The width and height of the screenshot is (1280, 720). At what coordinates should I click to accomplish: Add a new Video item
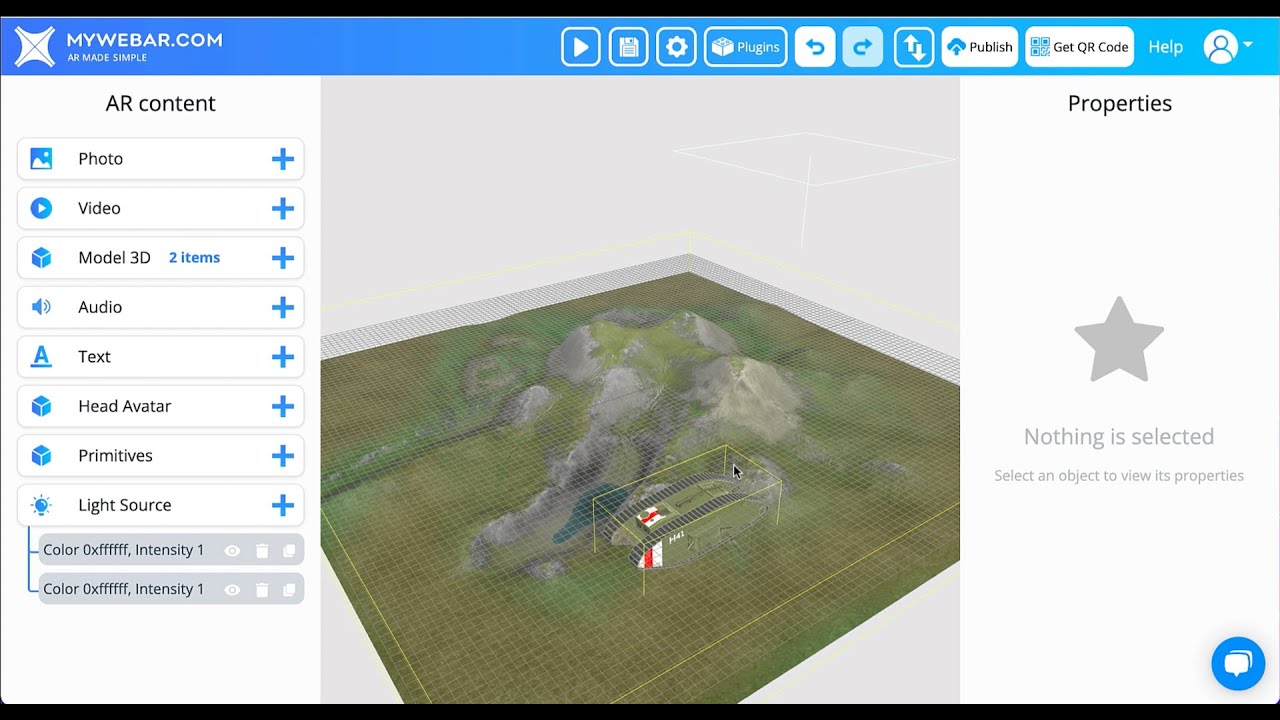click(x=283, y=208)
